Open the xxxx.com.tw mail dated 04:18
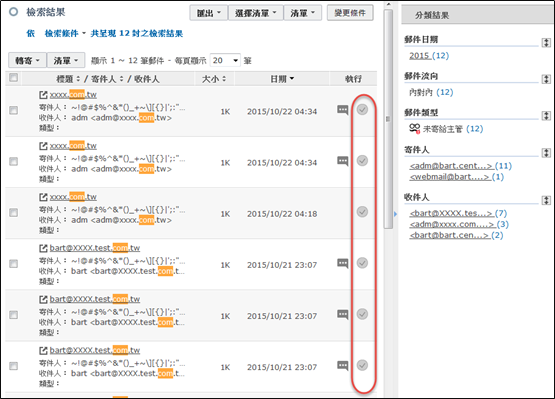 tap(73, 197)
